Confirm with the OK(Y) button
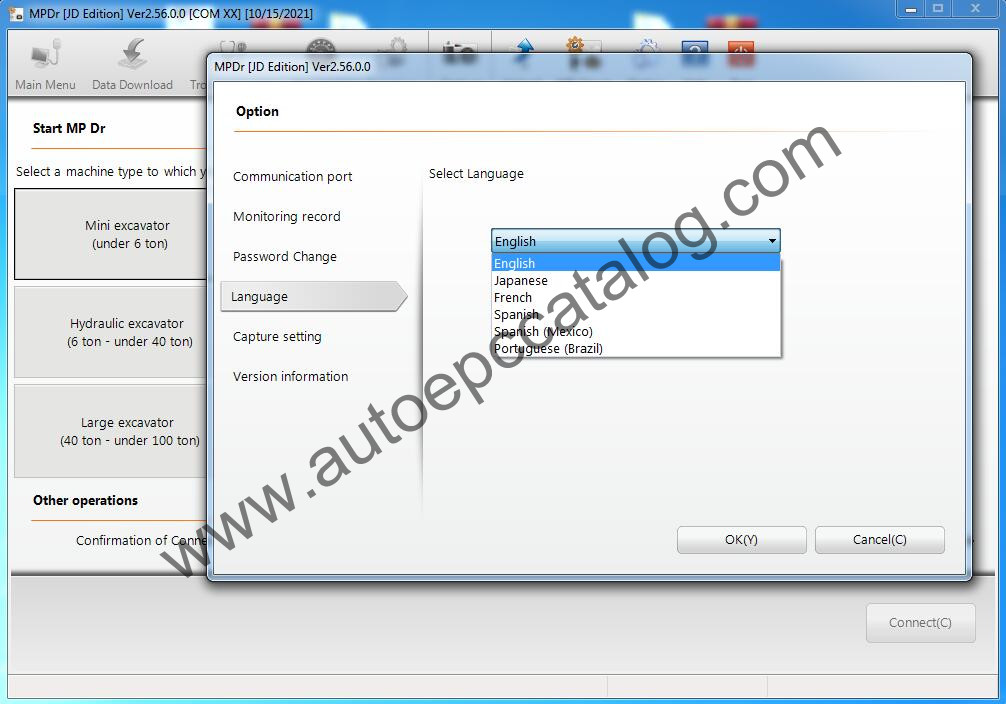Screen dimensions: 1006x704 click(x=742, y=540)
